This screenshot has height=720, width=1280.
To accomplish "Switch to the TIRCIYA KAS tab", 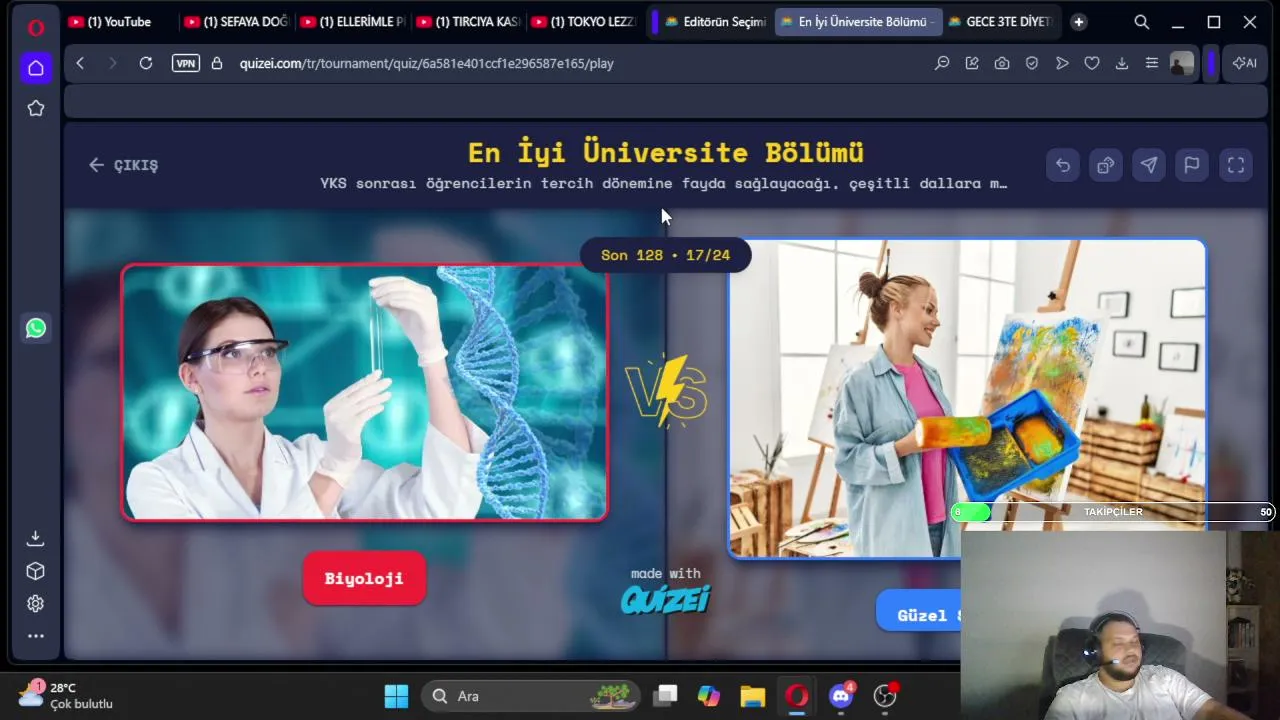I will [x=467, y=22].
